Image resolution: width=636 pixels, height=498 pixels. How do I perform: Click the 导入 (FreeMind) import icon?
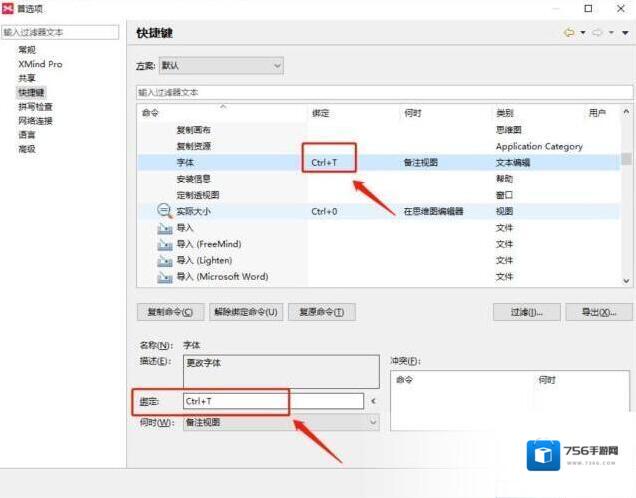pos(164,244)
